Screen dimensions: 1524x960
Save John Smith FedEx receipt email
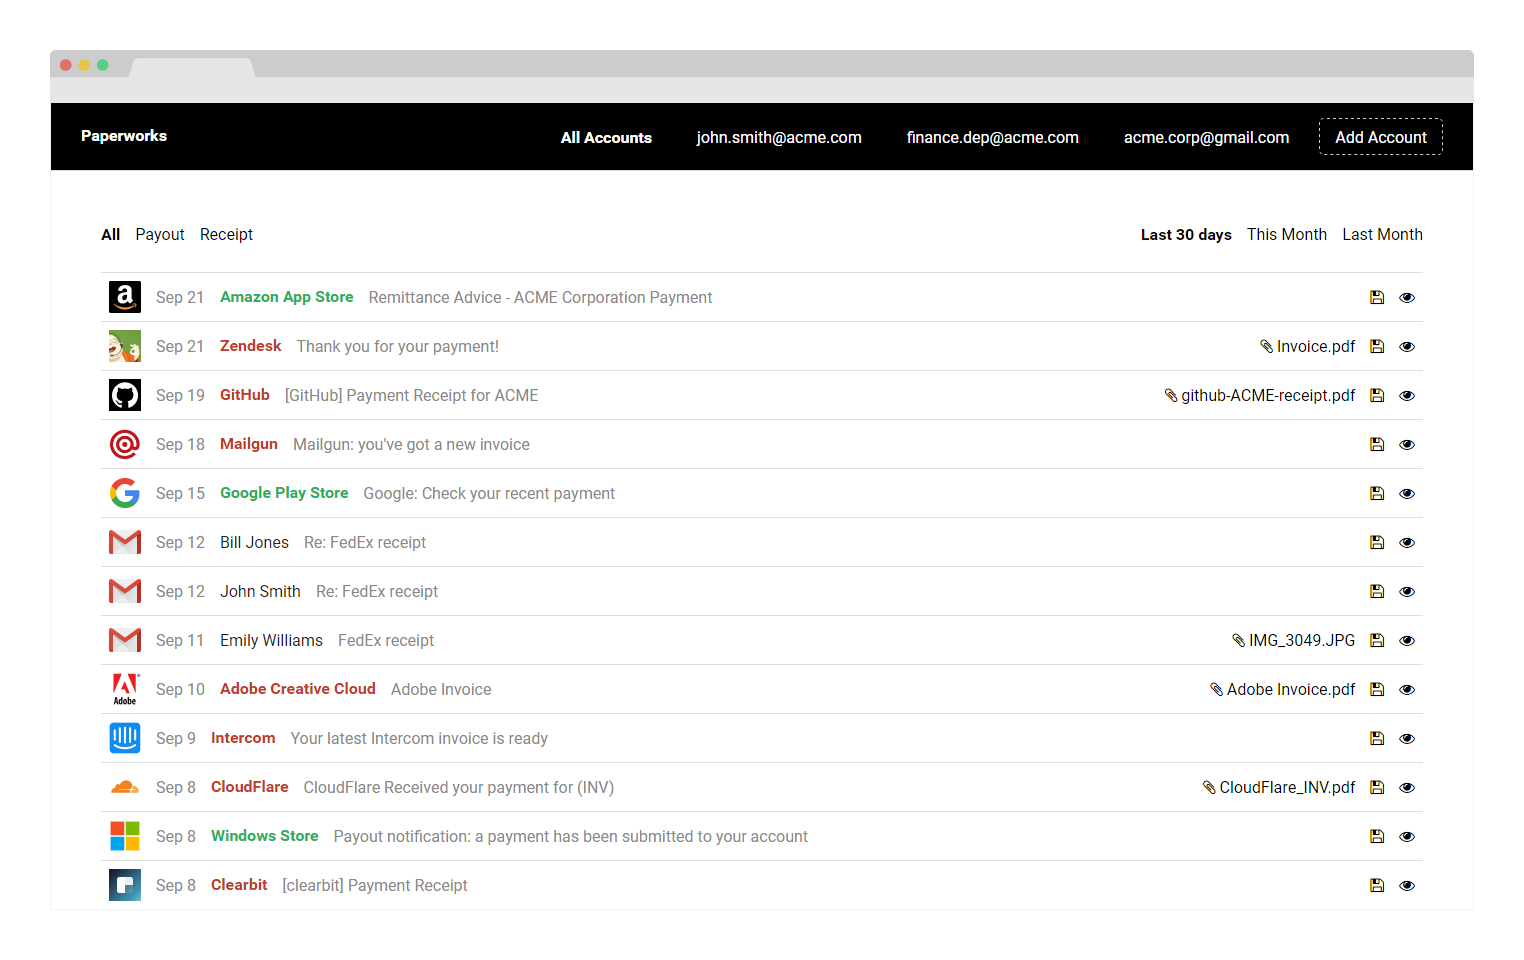click(x=1377, y=591)
